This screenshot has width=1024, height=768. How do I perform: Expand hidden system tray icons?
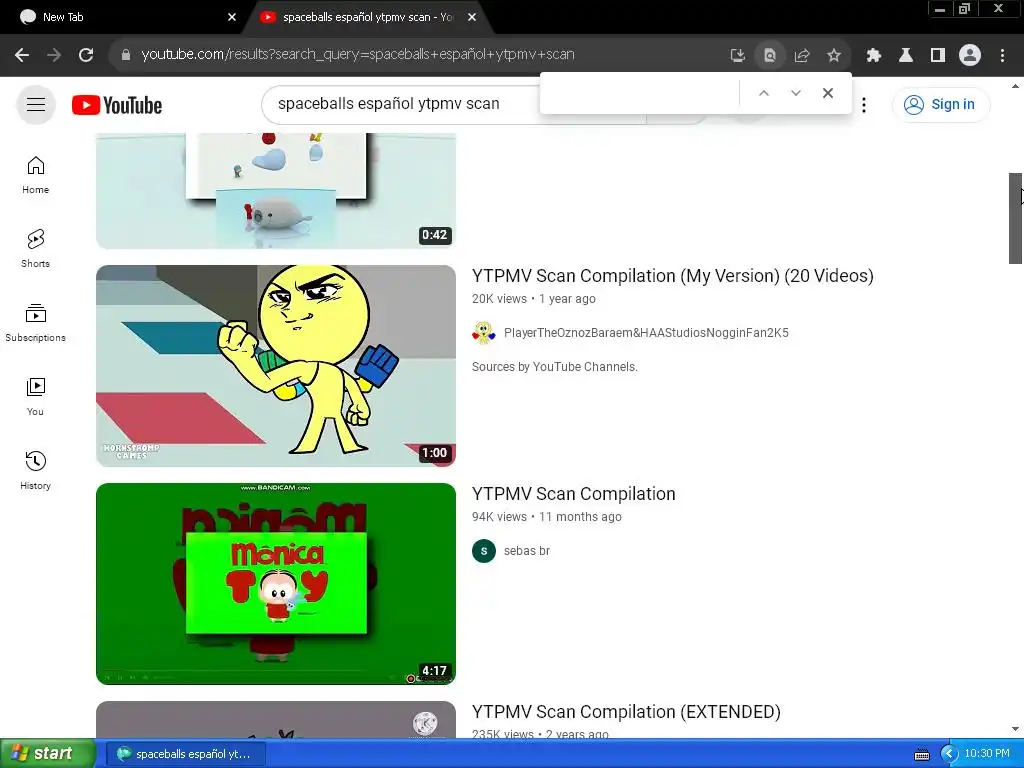949,754
